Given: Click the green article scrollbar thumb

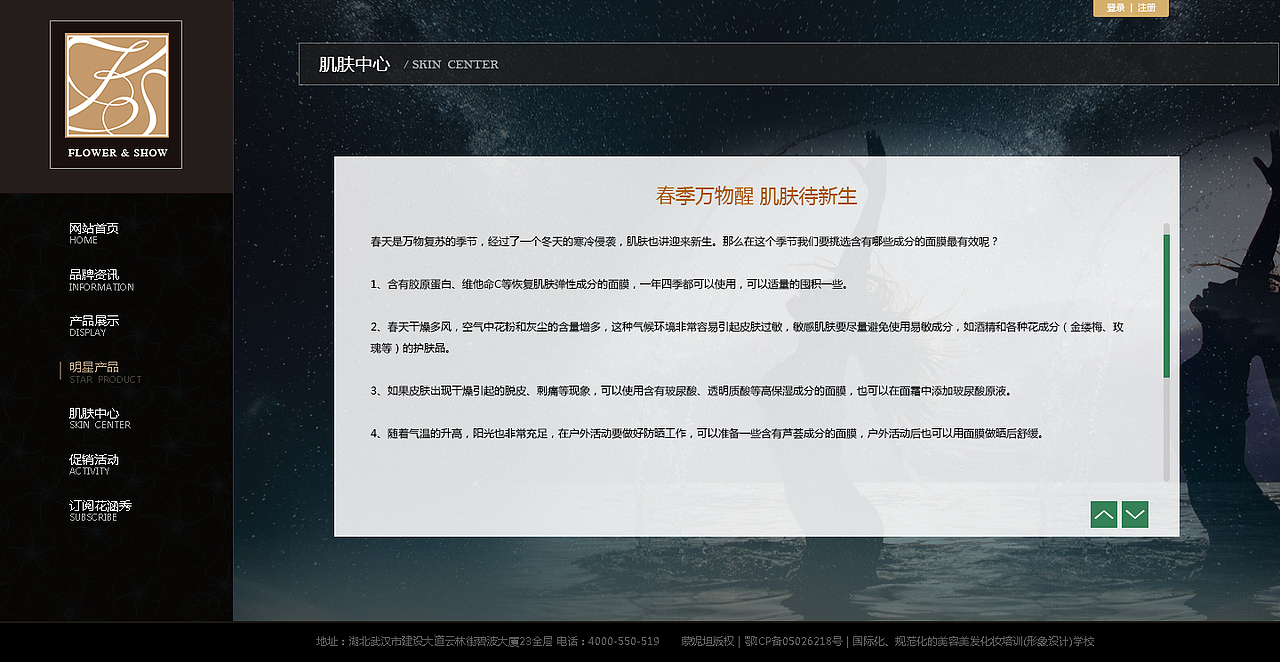Looking at the screenshot, I should [1166, 305].
